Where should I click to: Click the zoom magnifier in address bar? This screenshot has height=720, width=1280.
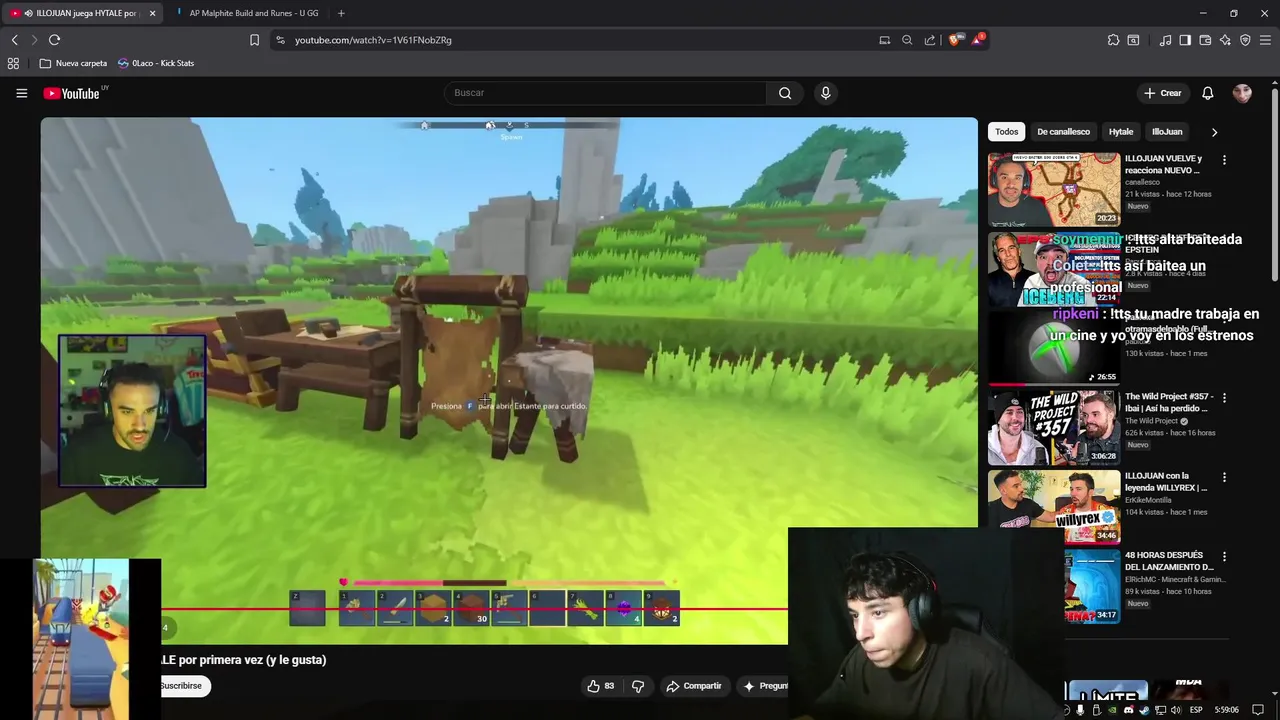[907, 40]
